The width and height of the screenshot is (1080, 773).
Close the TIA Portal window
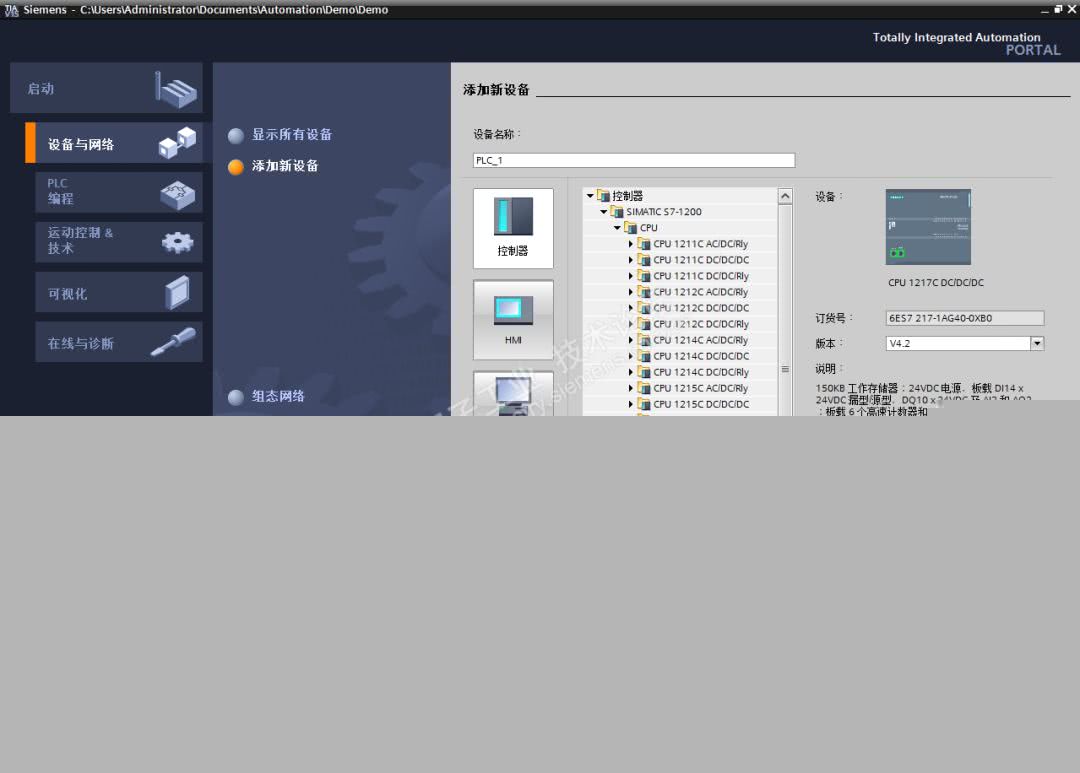point(1072,9)
